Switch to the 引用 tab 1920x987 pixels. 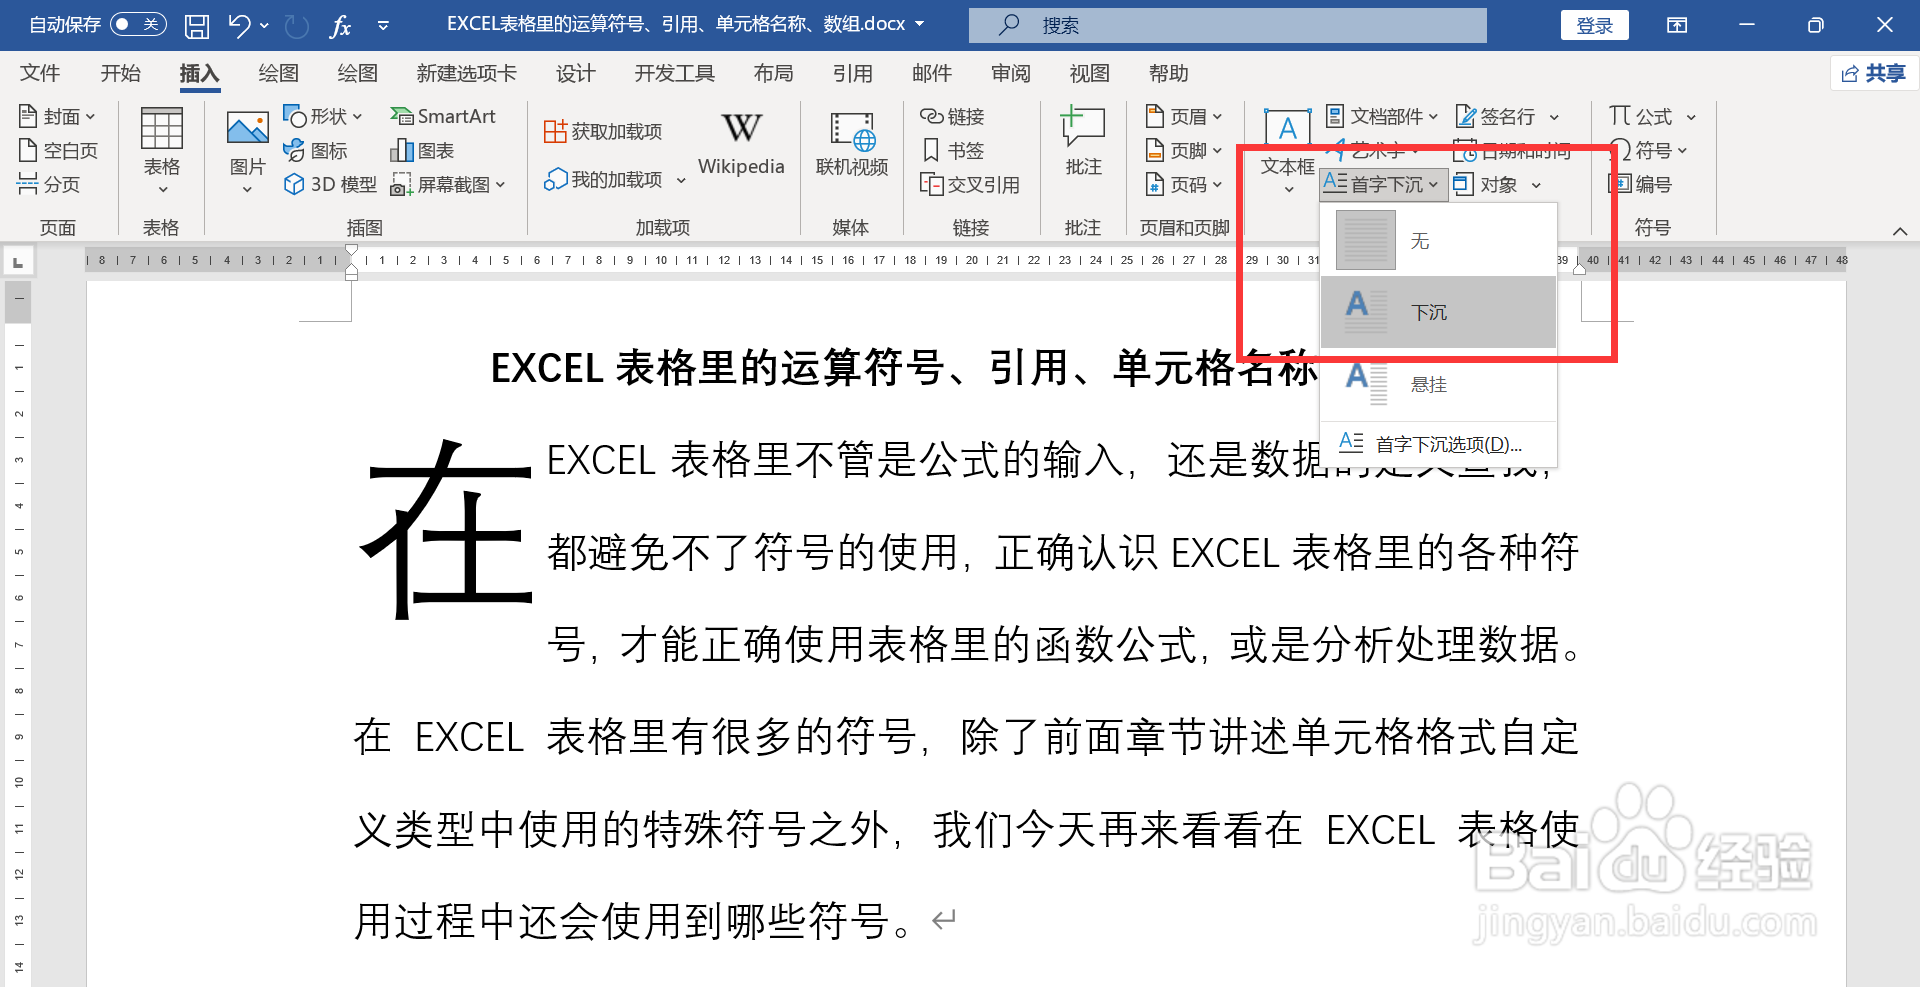pos(853,73)
